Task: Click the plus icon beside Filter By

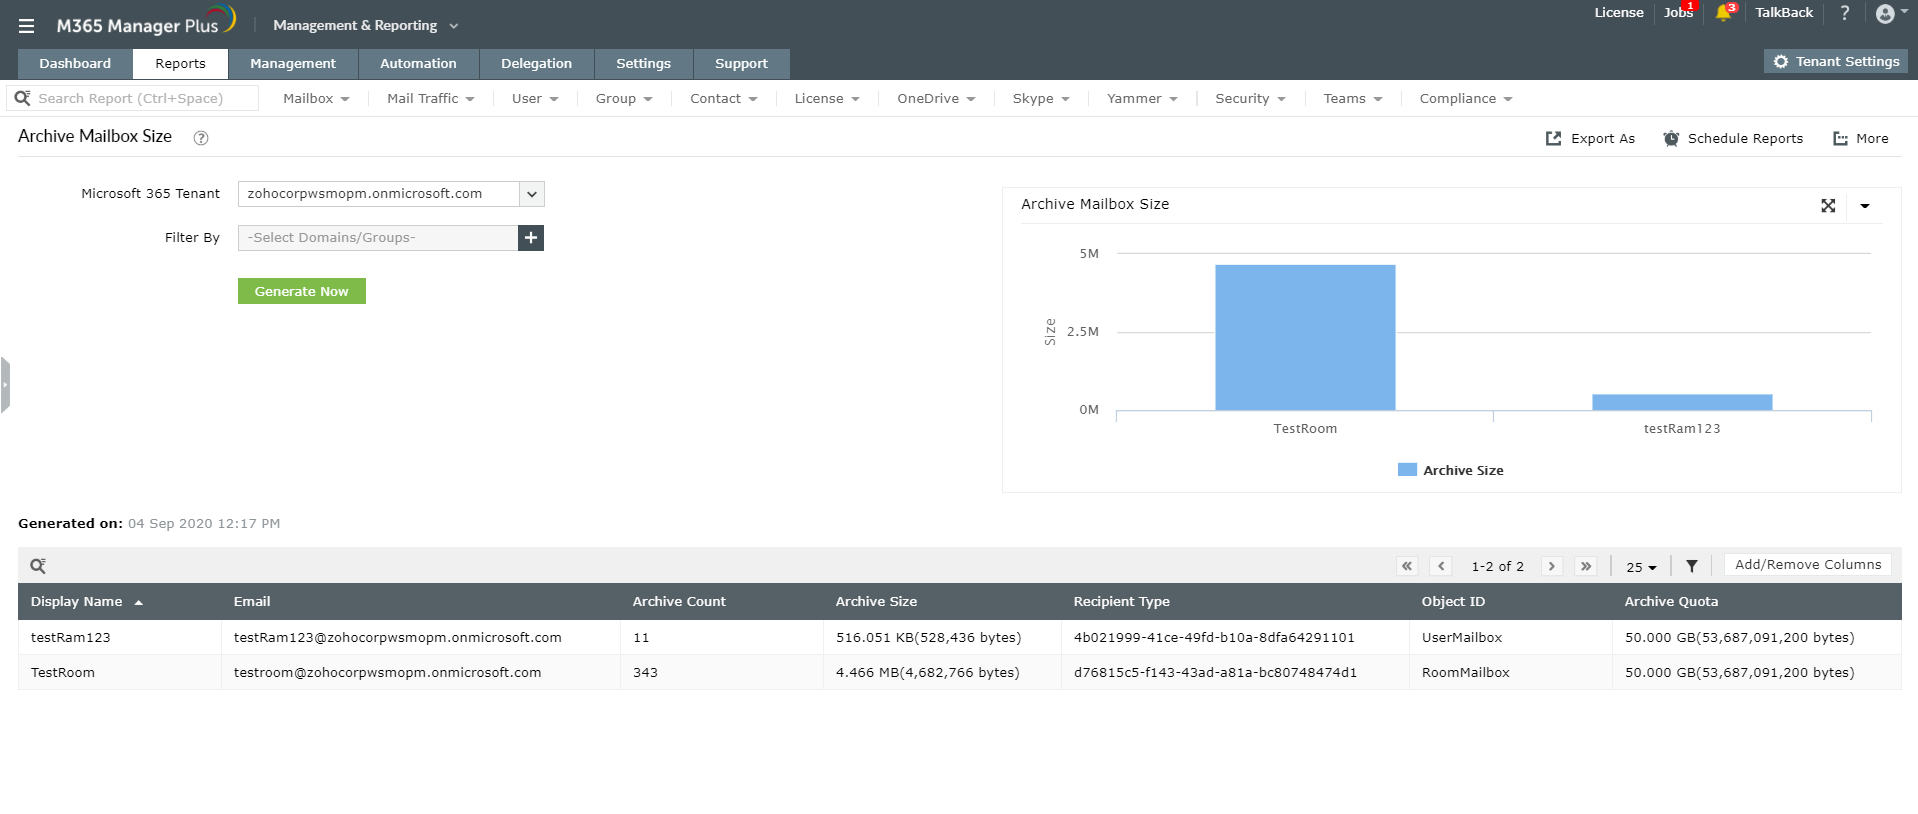Action: click(531, 238)
